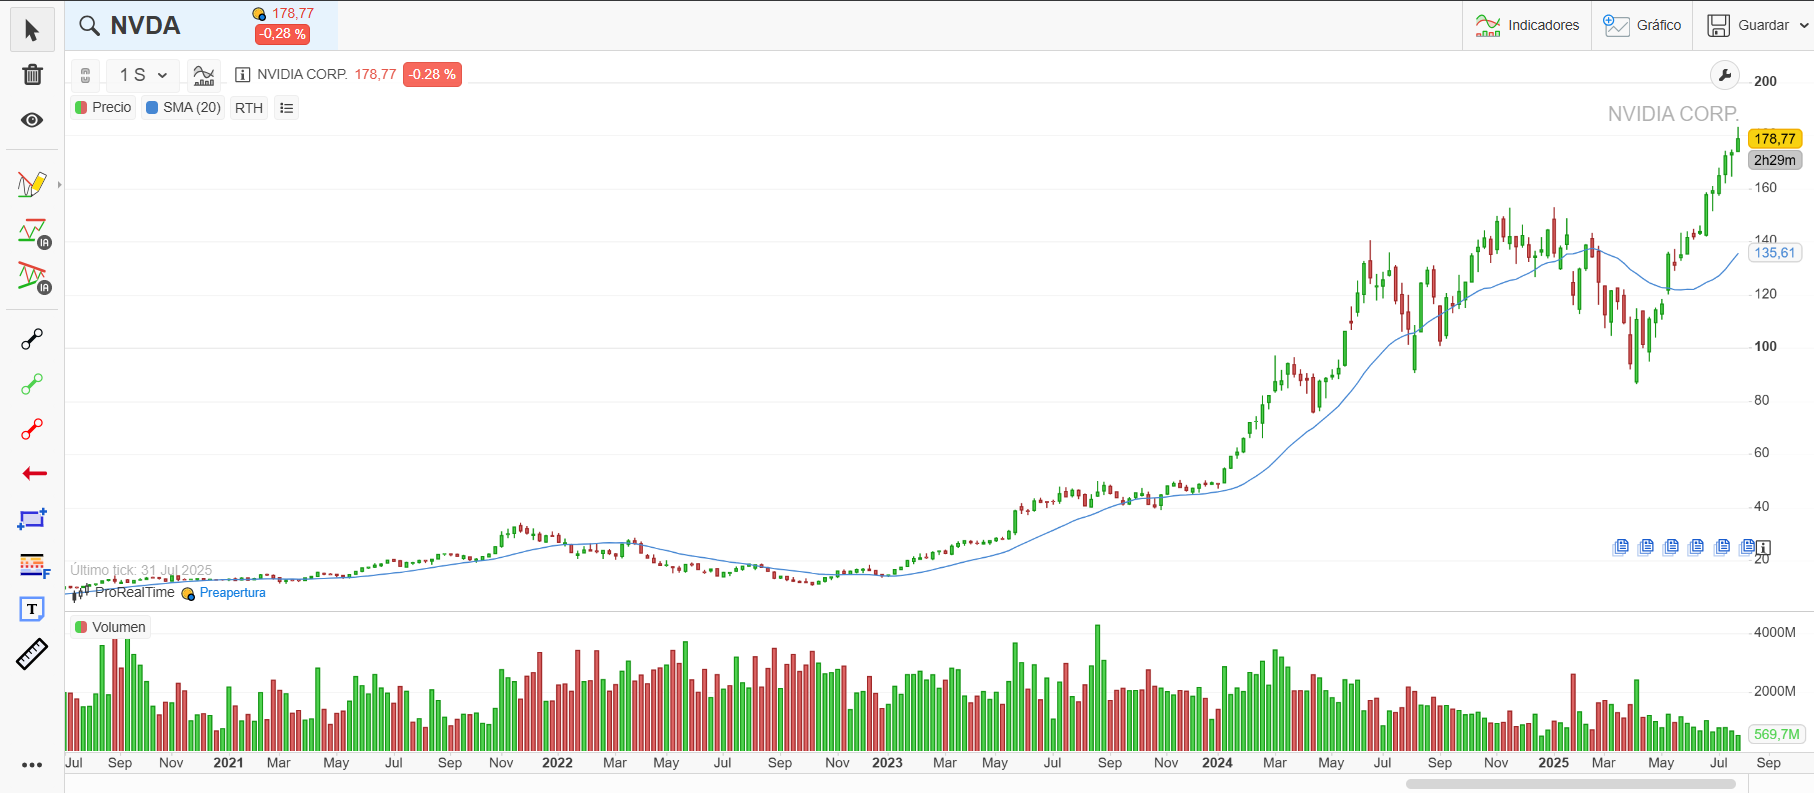The height and width of the screenshot is (793, 1814).
Task: Click the Precio legend label
Action: 111,108
